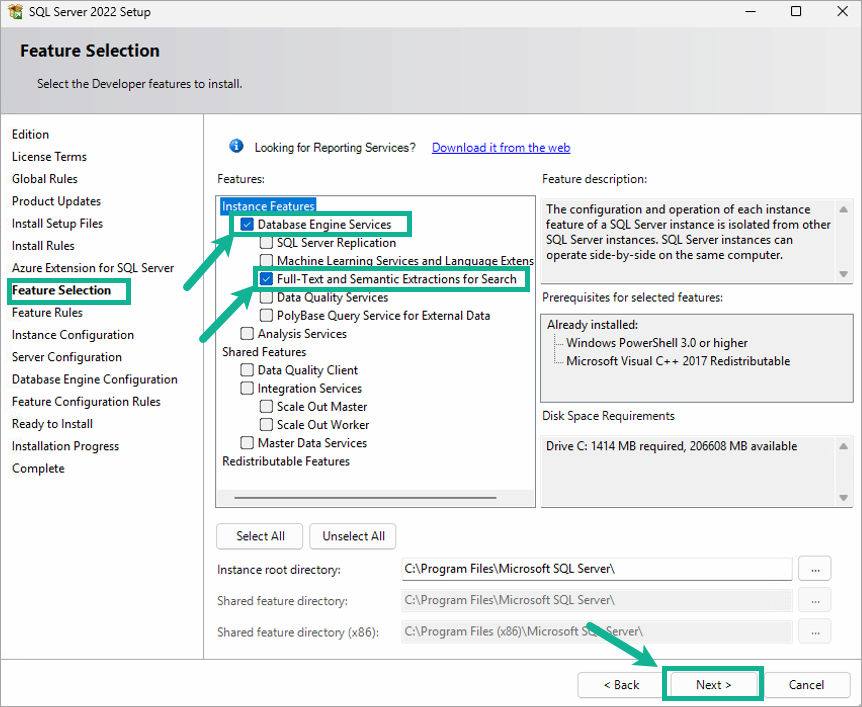Image resolution: width=862 pixels, height=707 pixels.
Task: Toggle Full-Text and Semantic Extractions for Search
Action: coord(266,279)
